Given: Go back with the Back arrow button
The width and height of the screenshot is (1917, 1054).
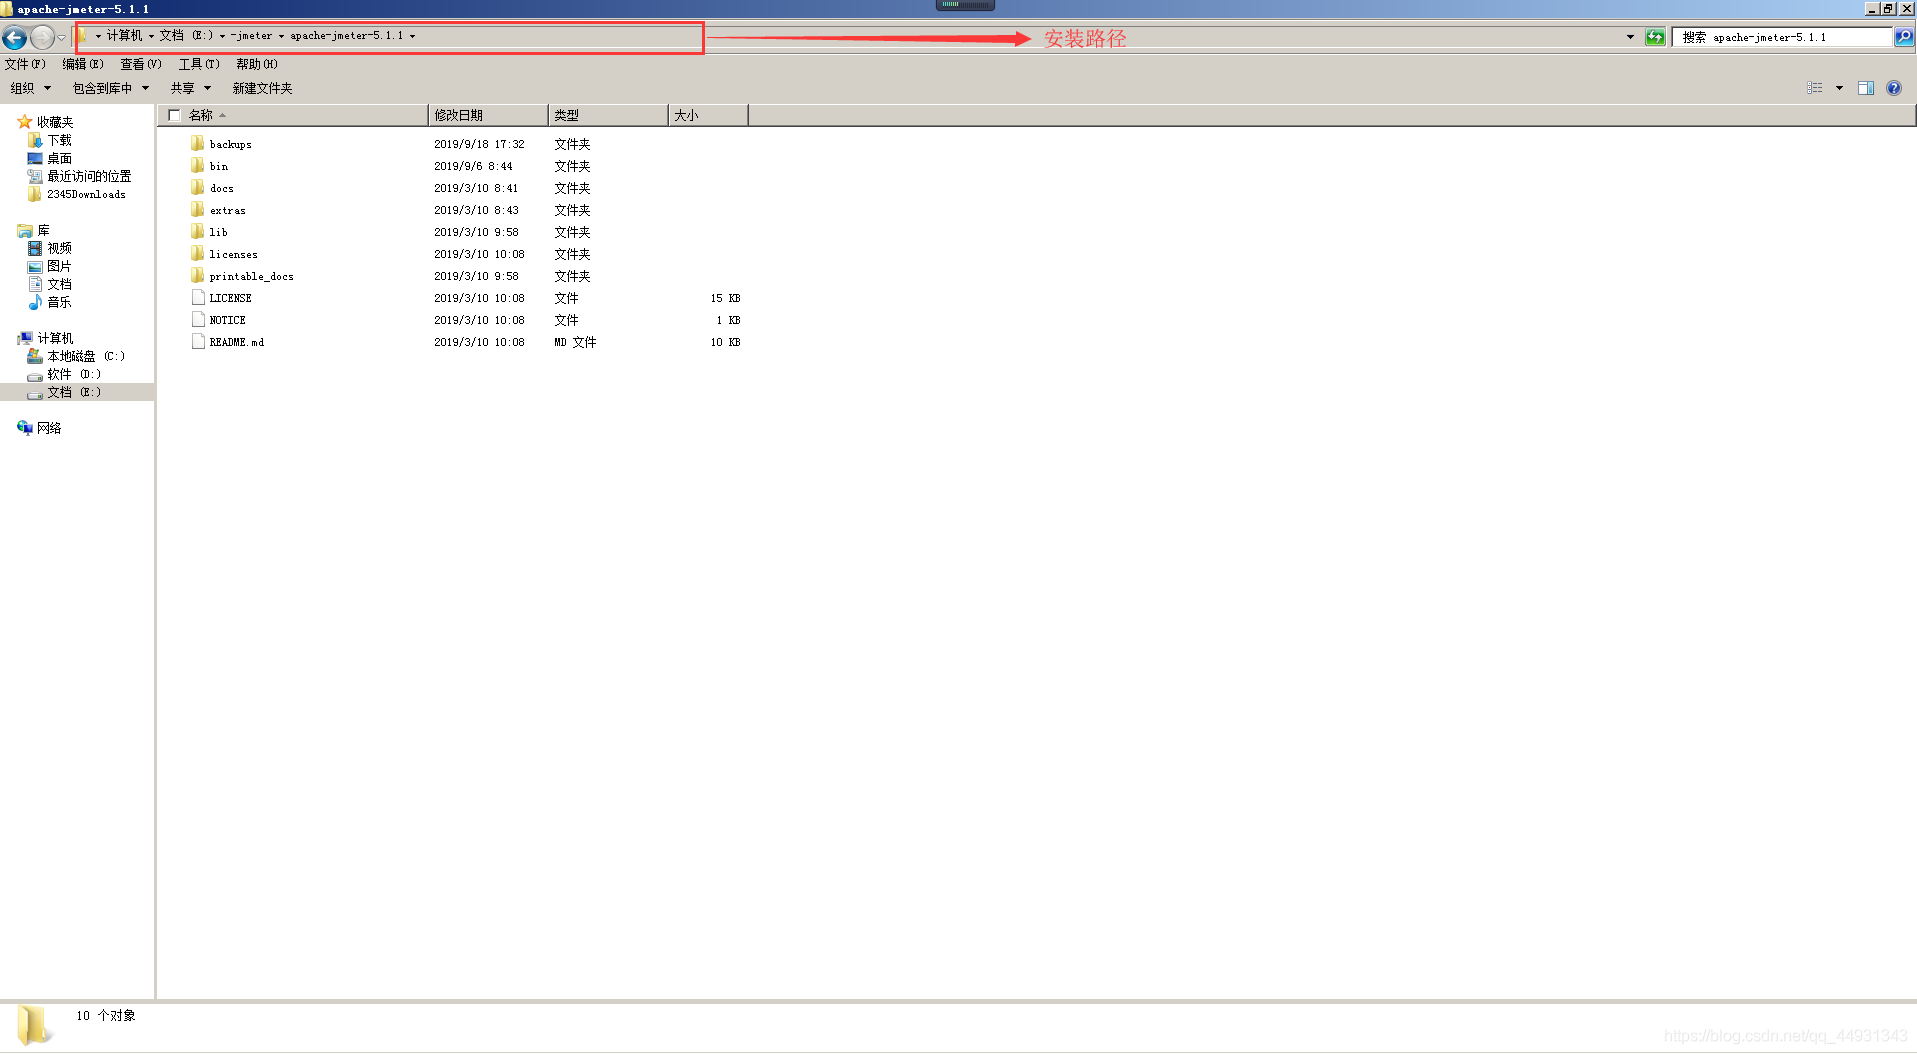Looking at the screenshot, I should coord(14,38).
